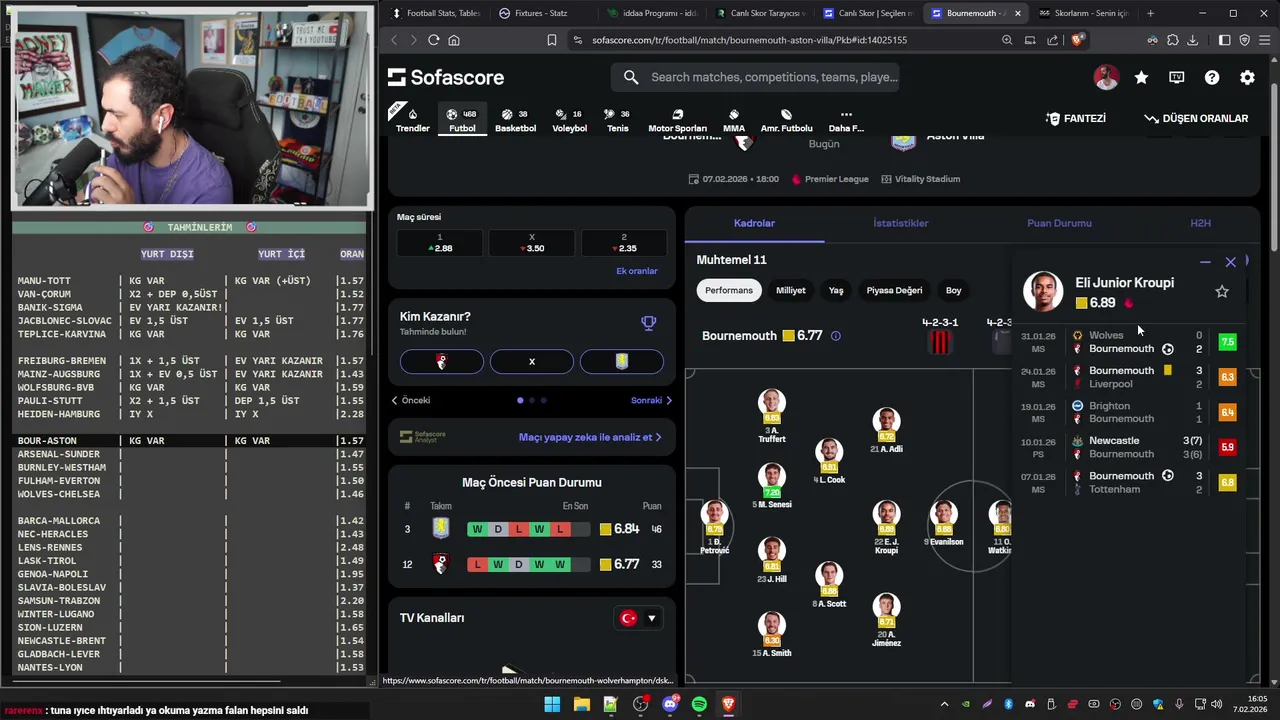Open the TV schedule icon in header
This screenshot has height=720, width=1280.
1177,77
